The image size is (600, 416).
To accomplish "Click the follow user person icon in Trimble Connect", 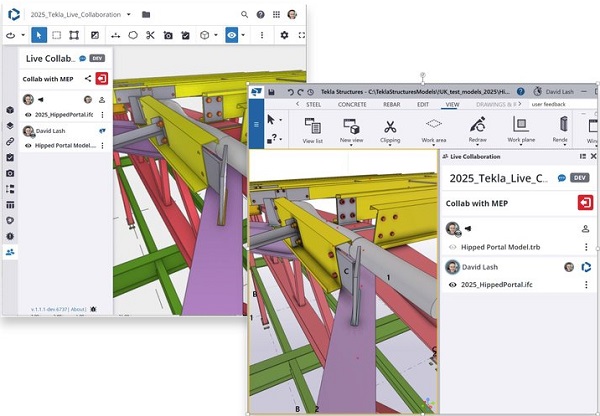I will click(x=102, y=100).
